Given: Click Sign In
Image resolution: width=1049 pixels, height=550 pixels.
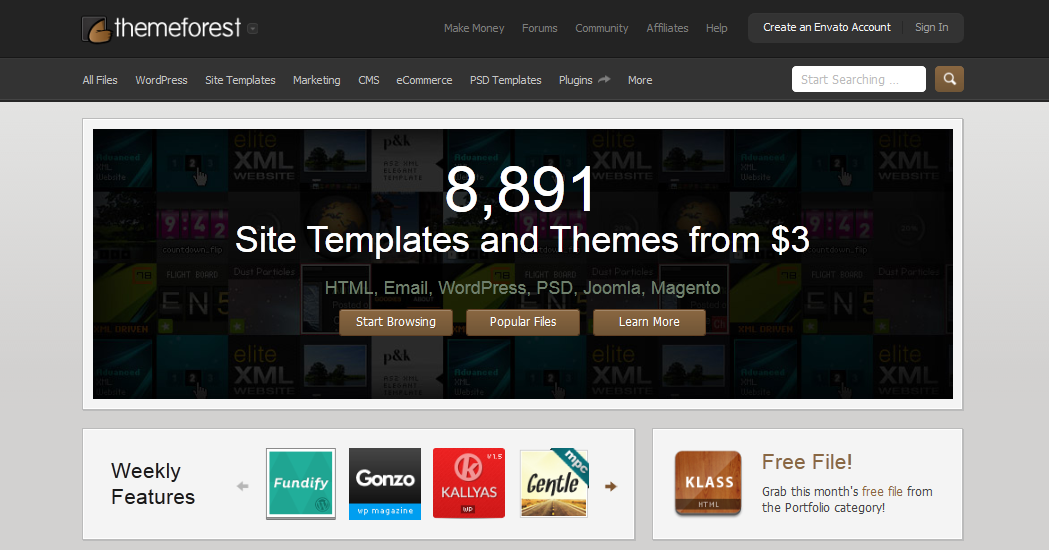Looking at the screenshot, I should [x=931, y=27].
